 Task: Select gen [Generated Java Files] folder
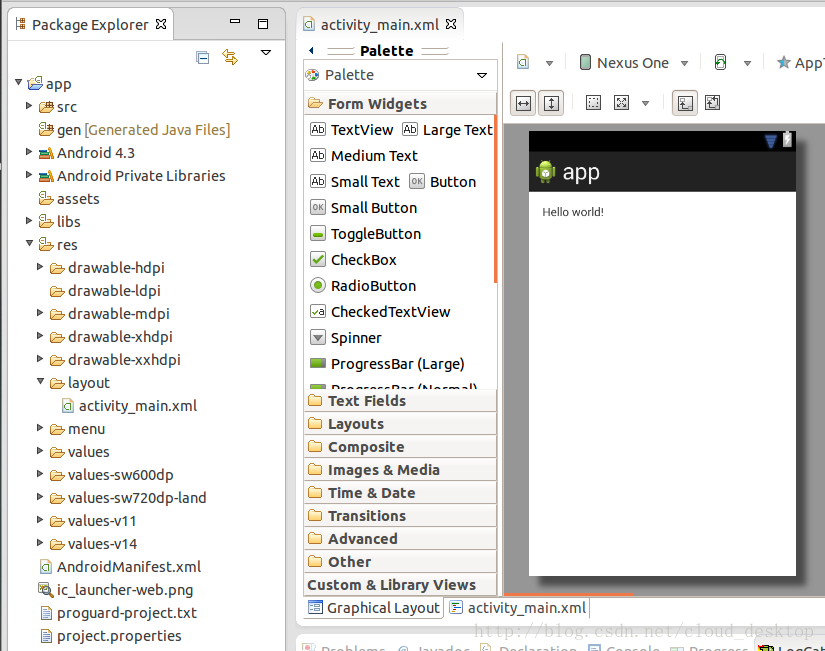click(134, 129)
